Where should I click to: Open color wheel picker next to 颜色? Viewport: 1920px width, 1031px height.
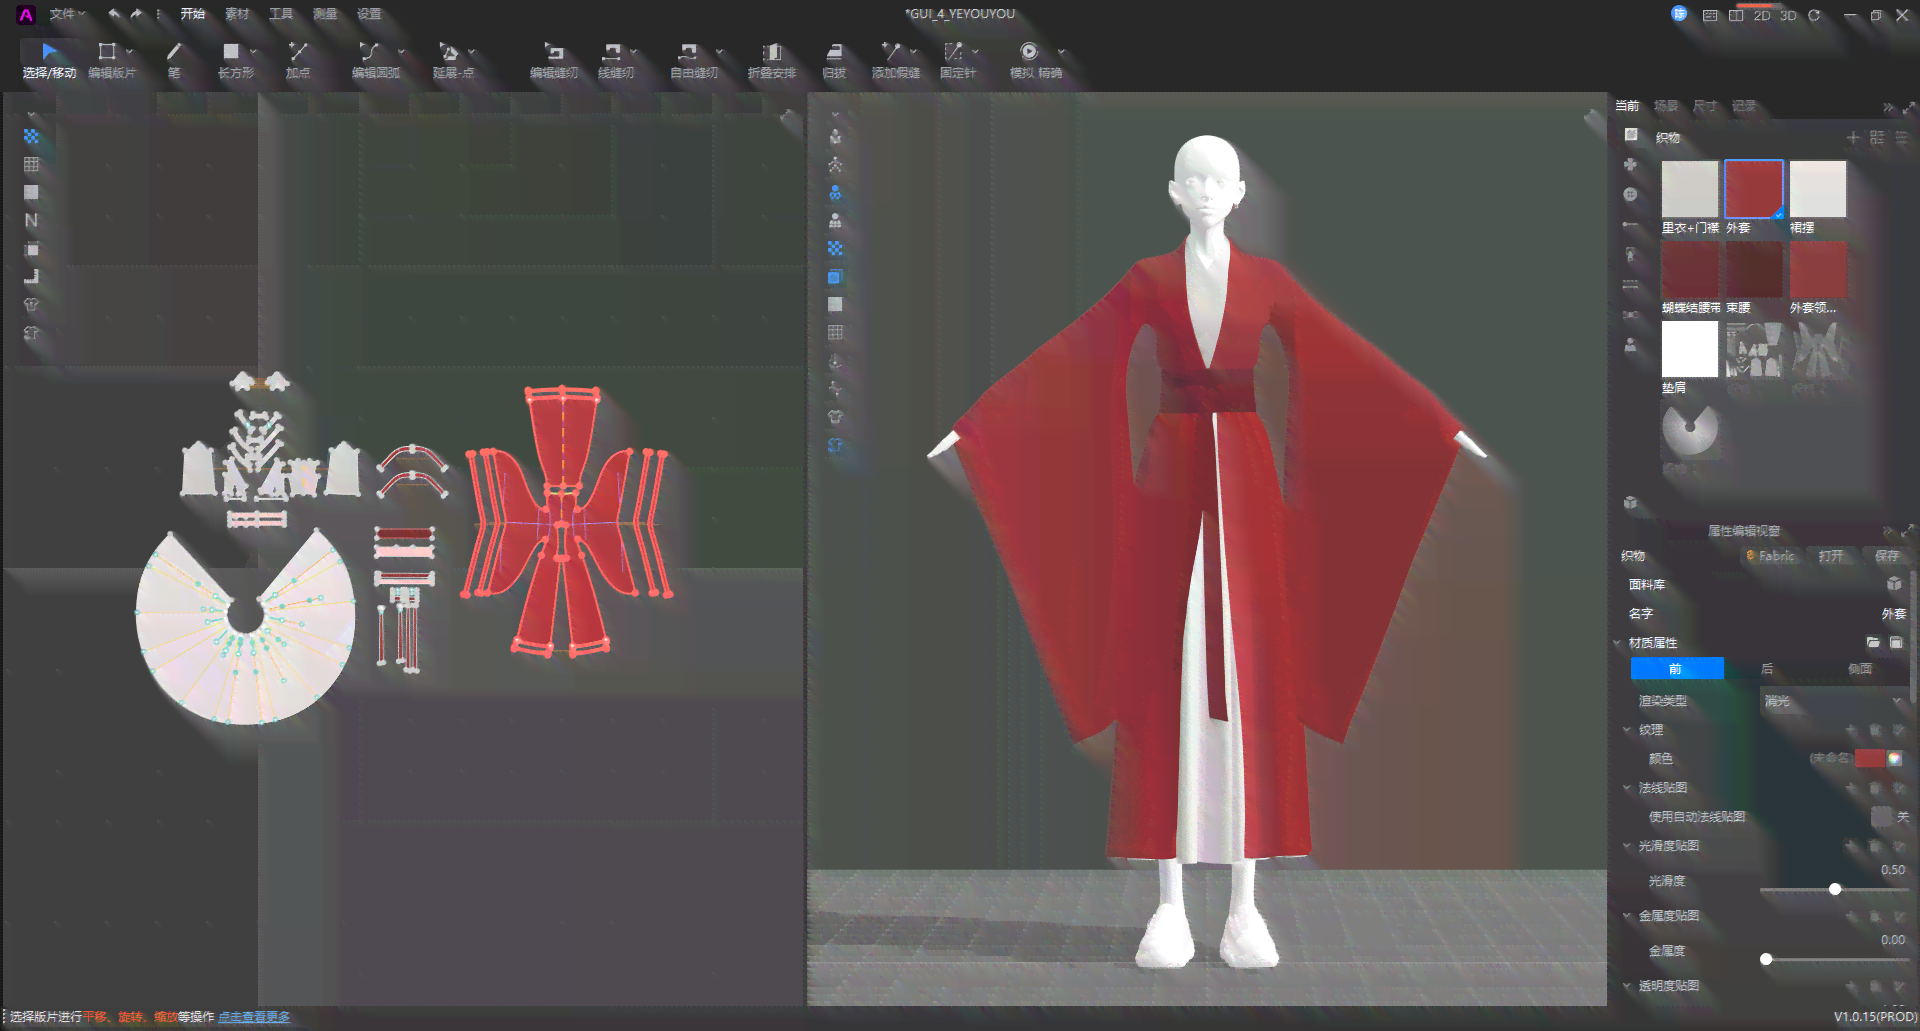tap(1895, 759)
